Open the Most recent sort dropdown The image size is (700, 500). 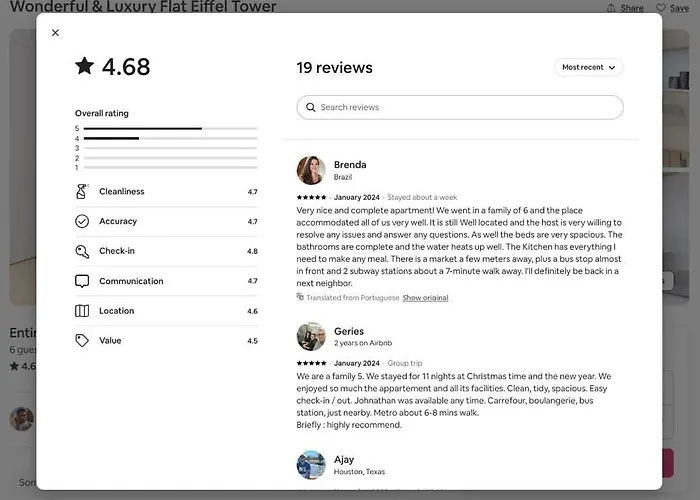(589, 68)
